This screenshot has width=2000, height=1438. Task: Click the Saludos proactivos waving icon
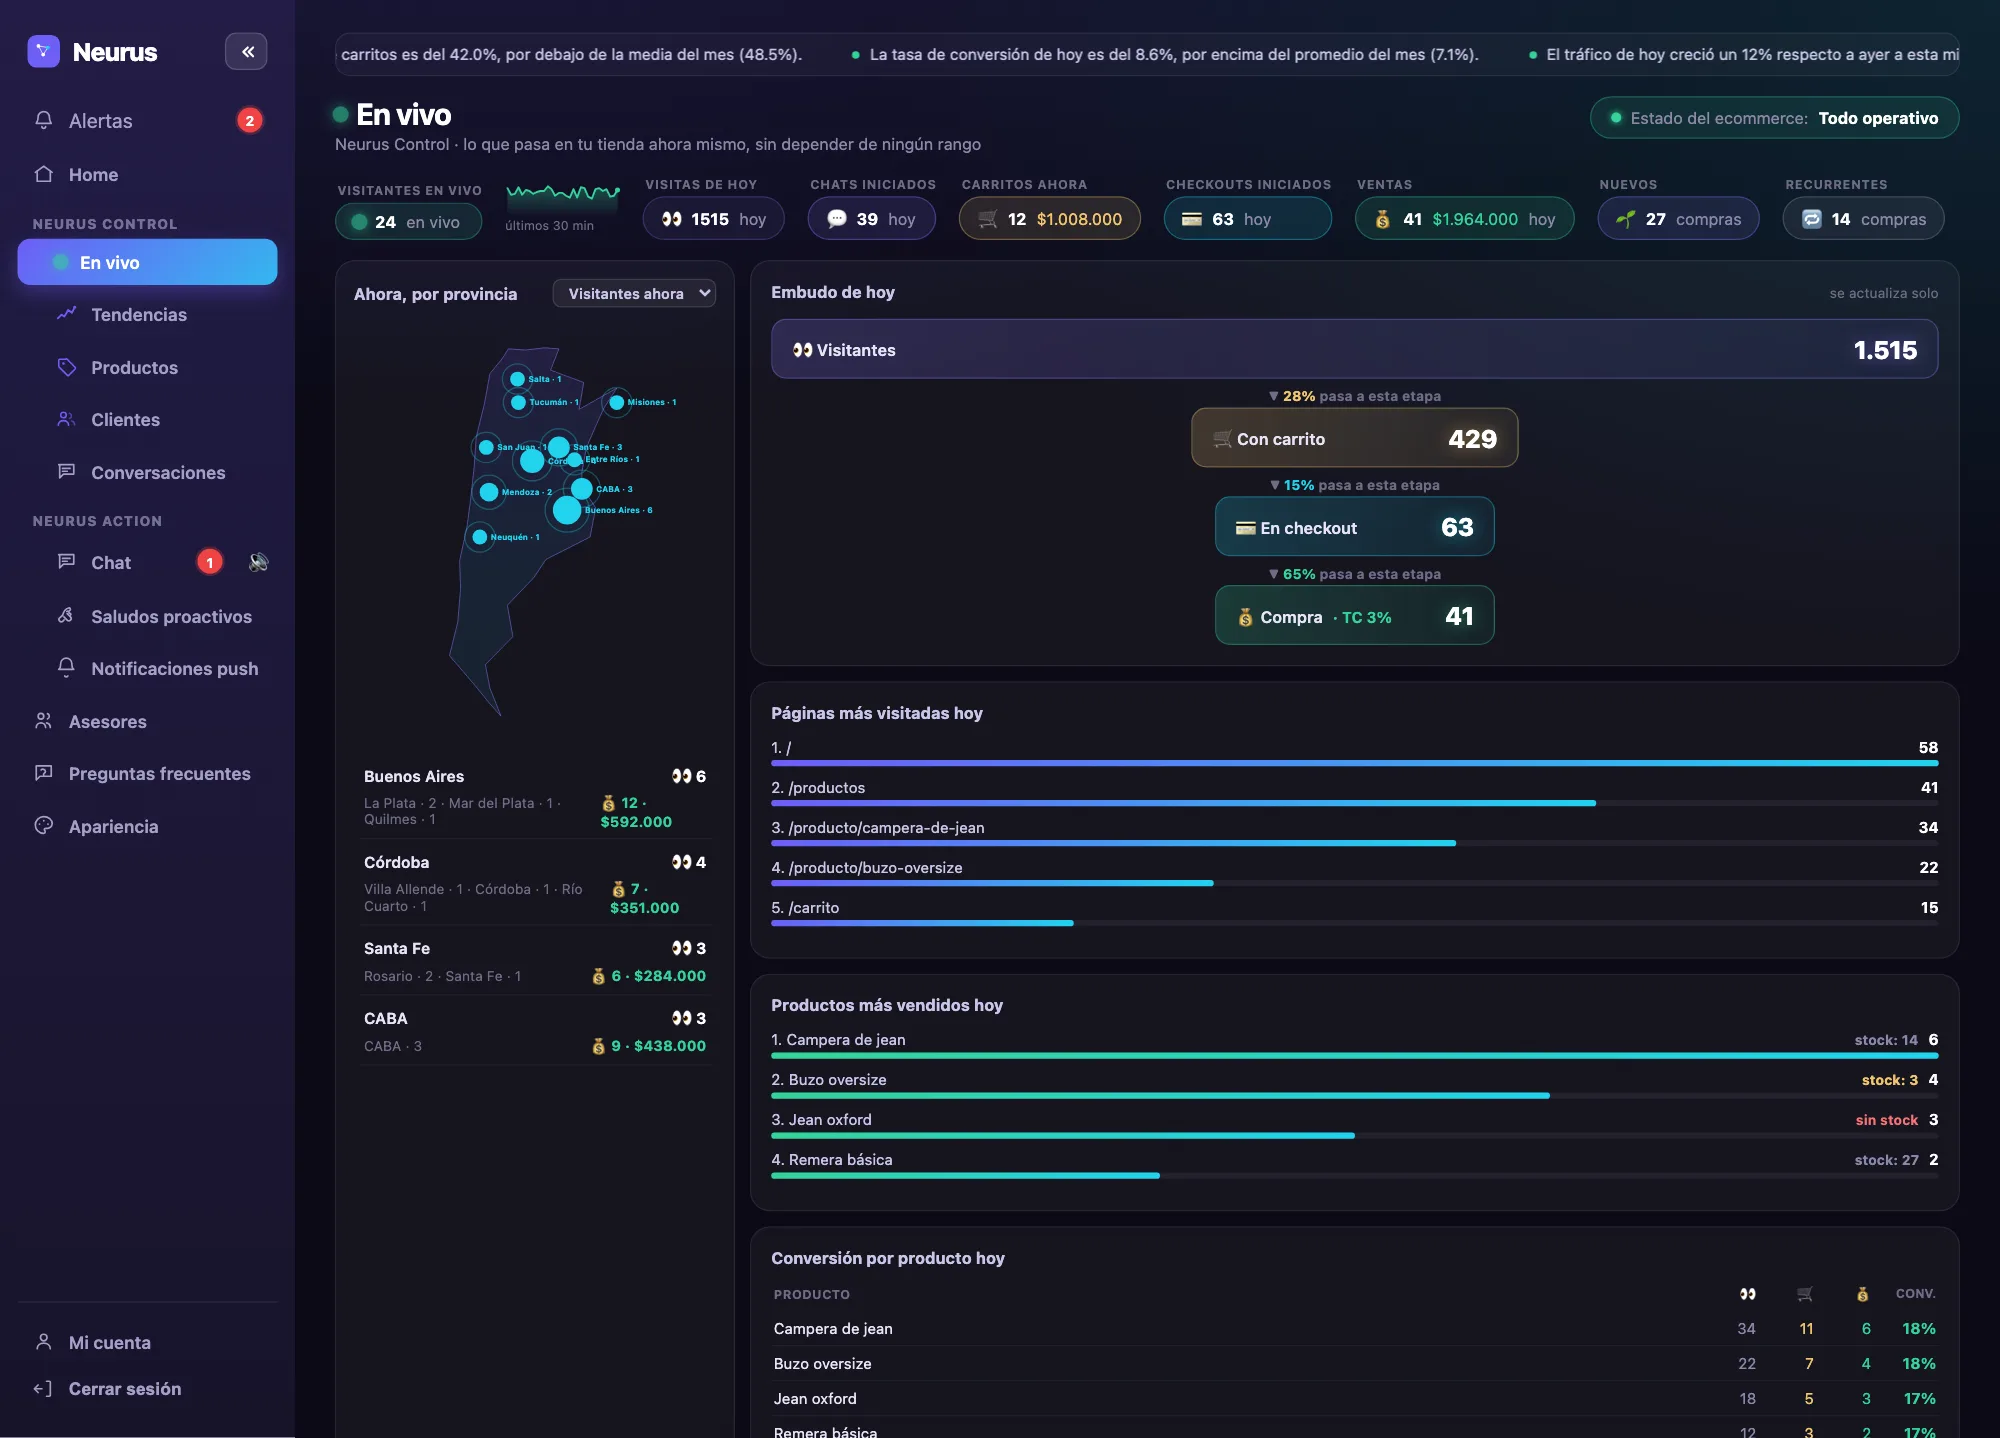67,616
